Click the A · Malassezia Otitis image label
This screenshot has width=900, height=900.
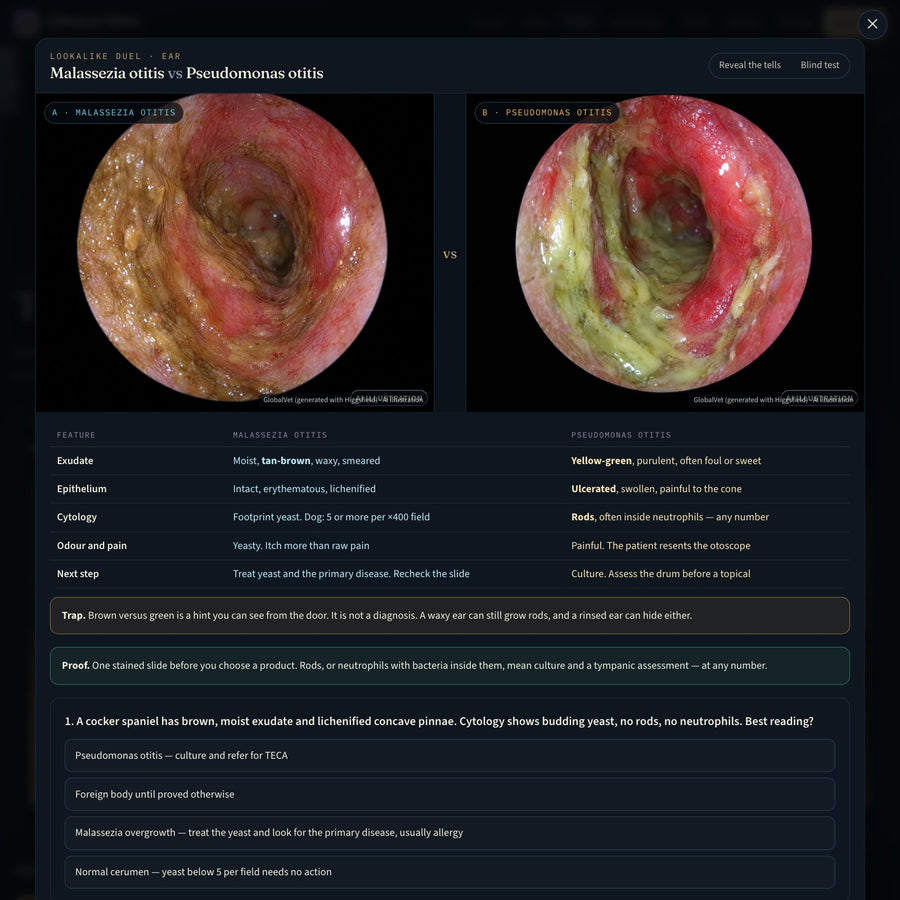click(x=114, y=112)
